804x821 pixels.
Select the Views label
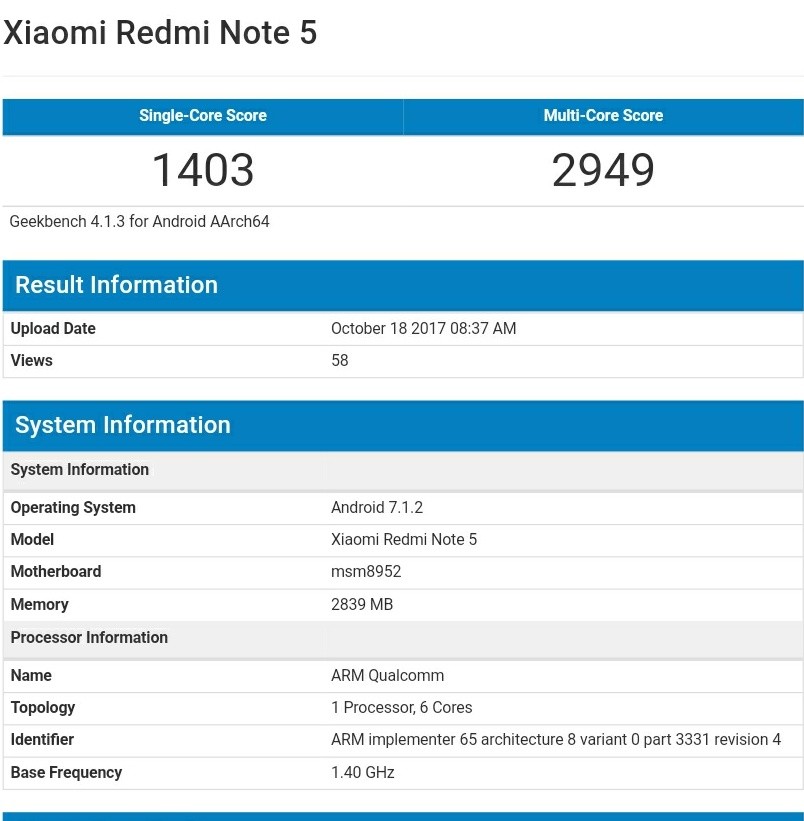[31, 361]
